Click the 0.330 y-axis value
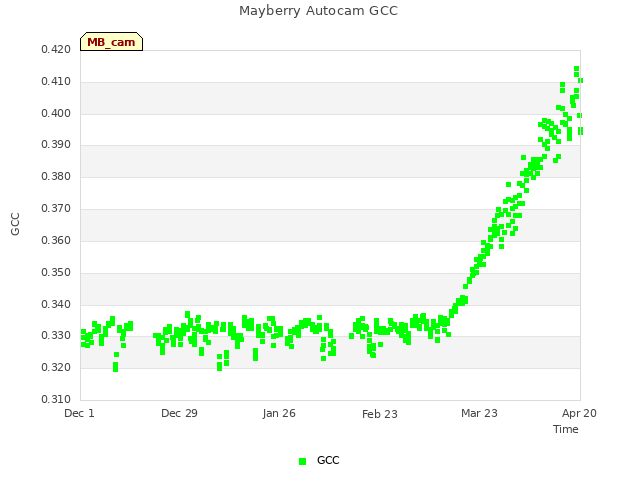The image size is (640, 480). pyautogui.click(x=56, y=336)
